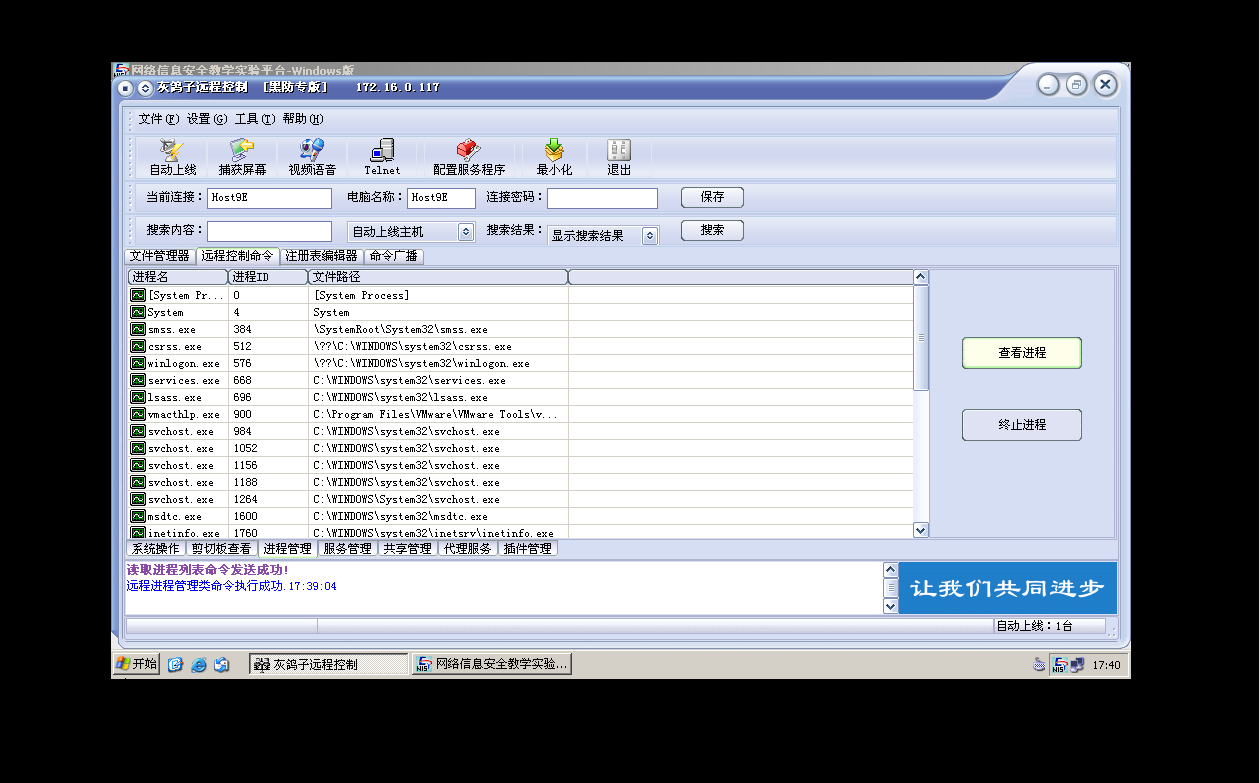
Task: Open the 自动上线主机 search type dropdown
Action: click(x=463, y=230)
